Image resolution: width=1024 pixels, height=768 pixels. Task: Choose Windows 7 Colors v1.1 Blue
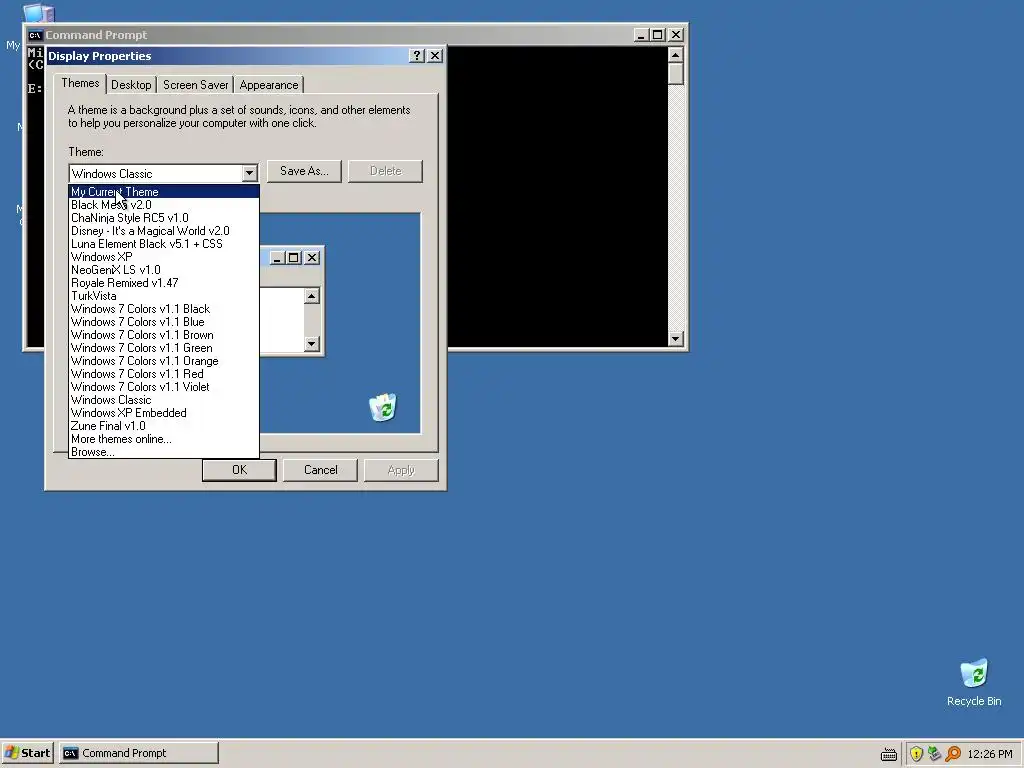pyautogui.click(x=164, y=322)
